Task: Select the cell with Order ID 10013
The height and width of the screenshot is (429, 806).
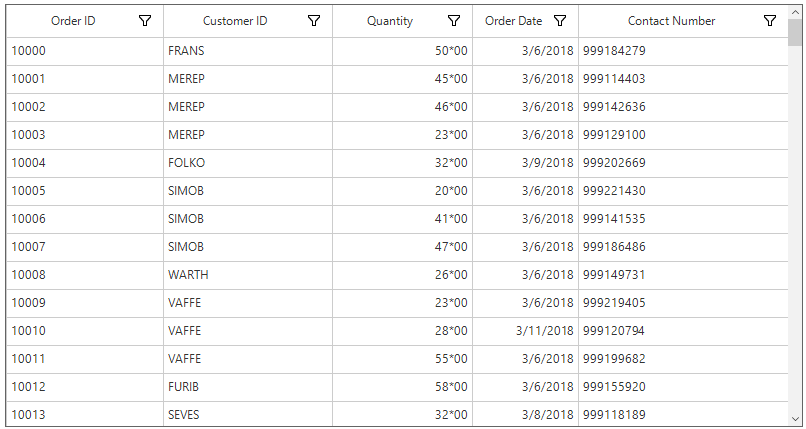Action: point(85,414)
